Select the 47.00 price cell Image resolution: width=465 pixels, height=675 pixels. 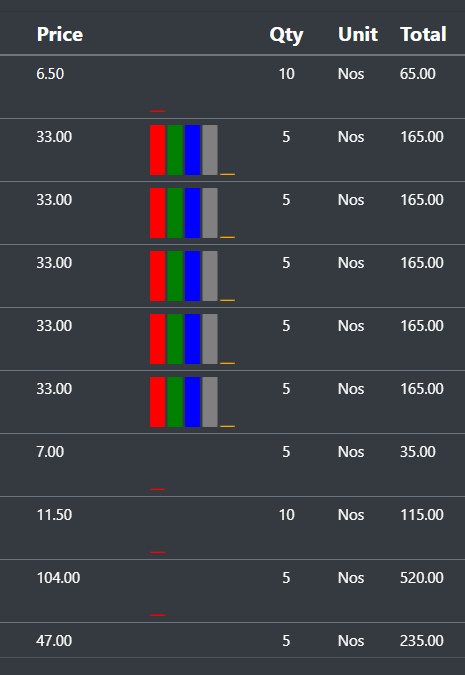click(x=54, y=641)
